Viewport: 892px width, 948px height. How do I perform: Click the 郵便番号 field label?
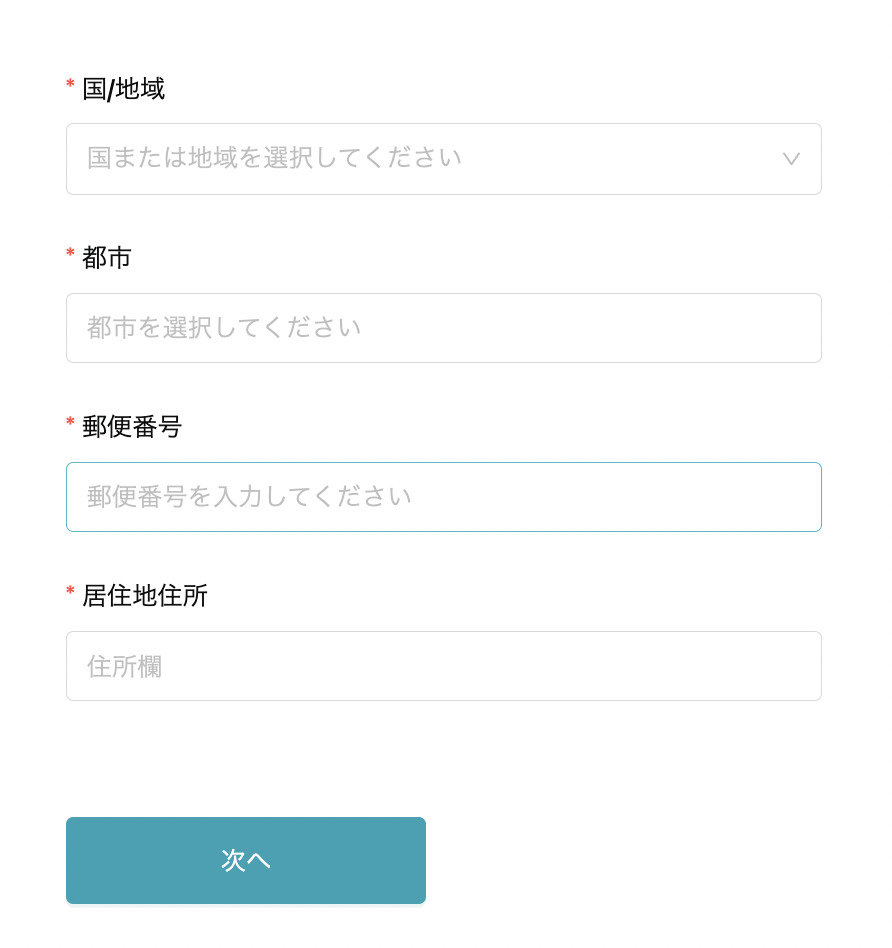132,427
